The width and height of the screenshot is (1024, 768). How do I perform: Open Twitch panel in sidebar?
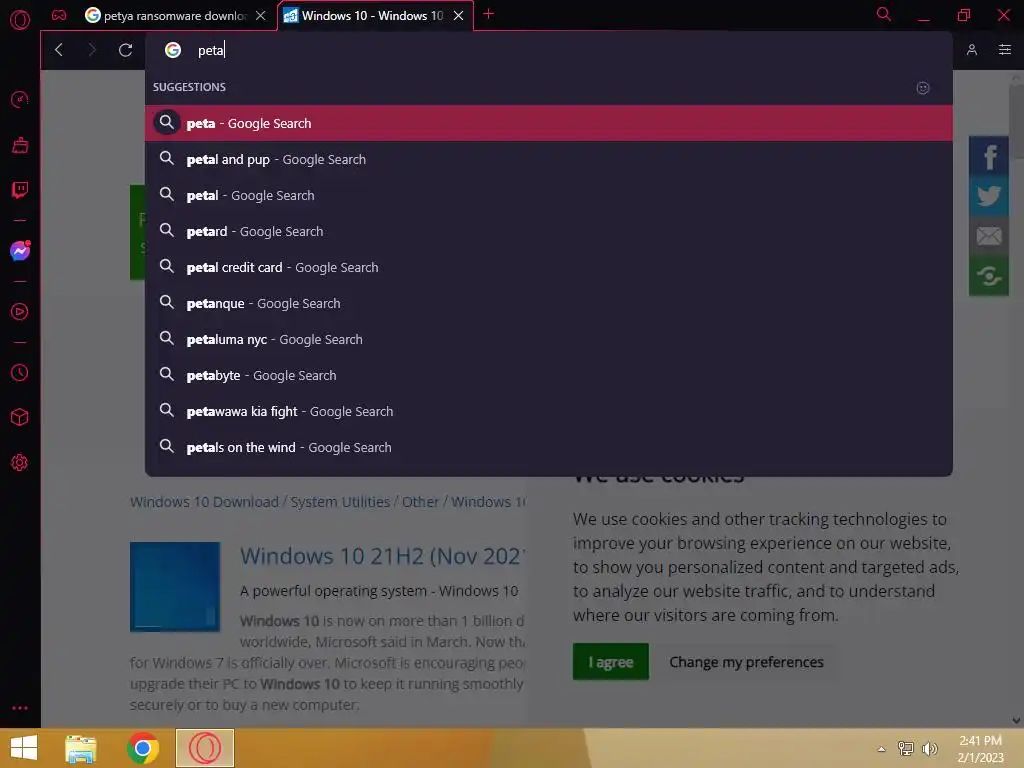coord(20,189)
